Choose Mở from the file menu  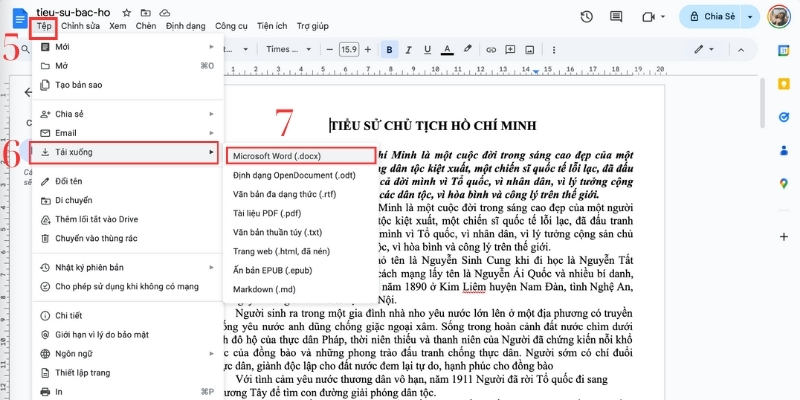click(x=128, y=66)
